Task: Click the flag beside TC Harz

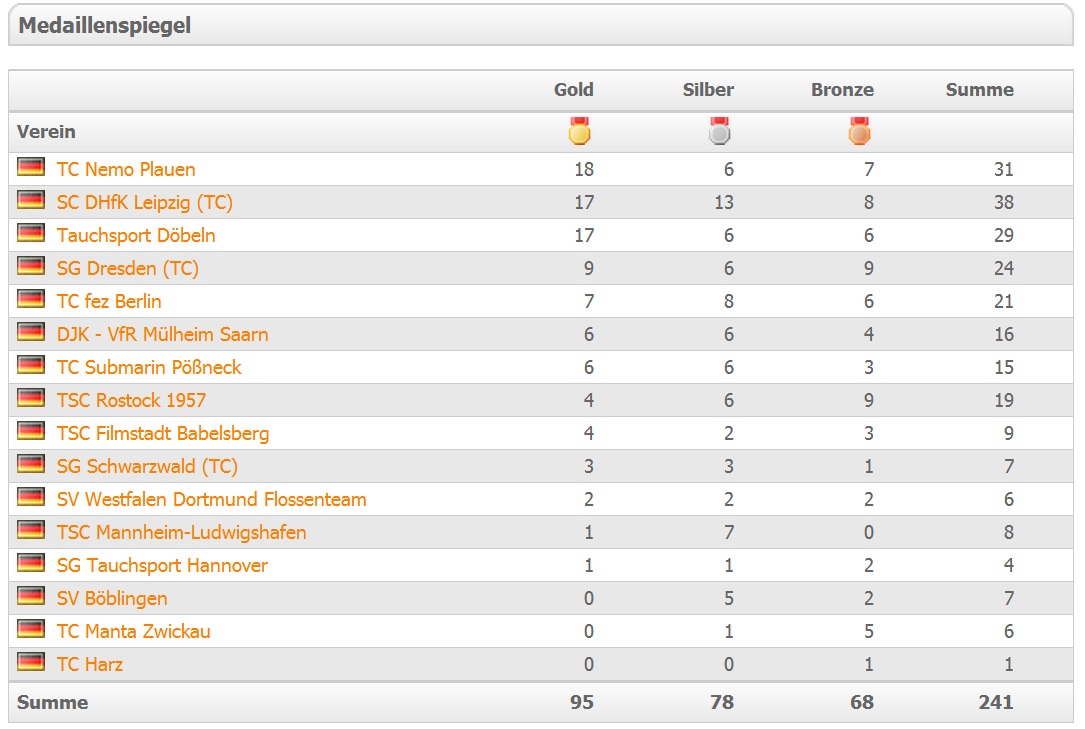Action: click(x=31, y=663)
